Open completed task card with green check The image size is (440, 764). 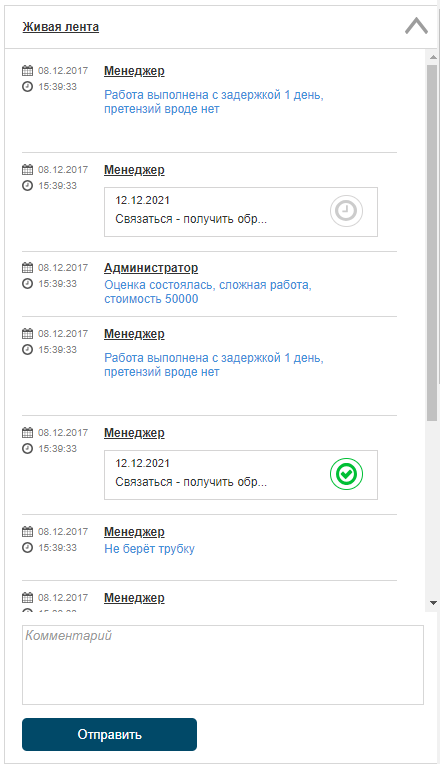[241, 475]
